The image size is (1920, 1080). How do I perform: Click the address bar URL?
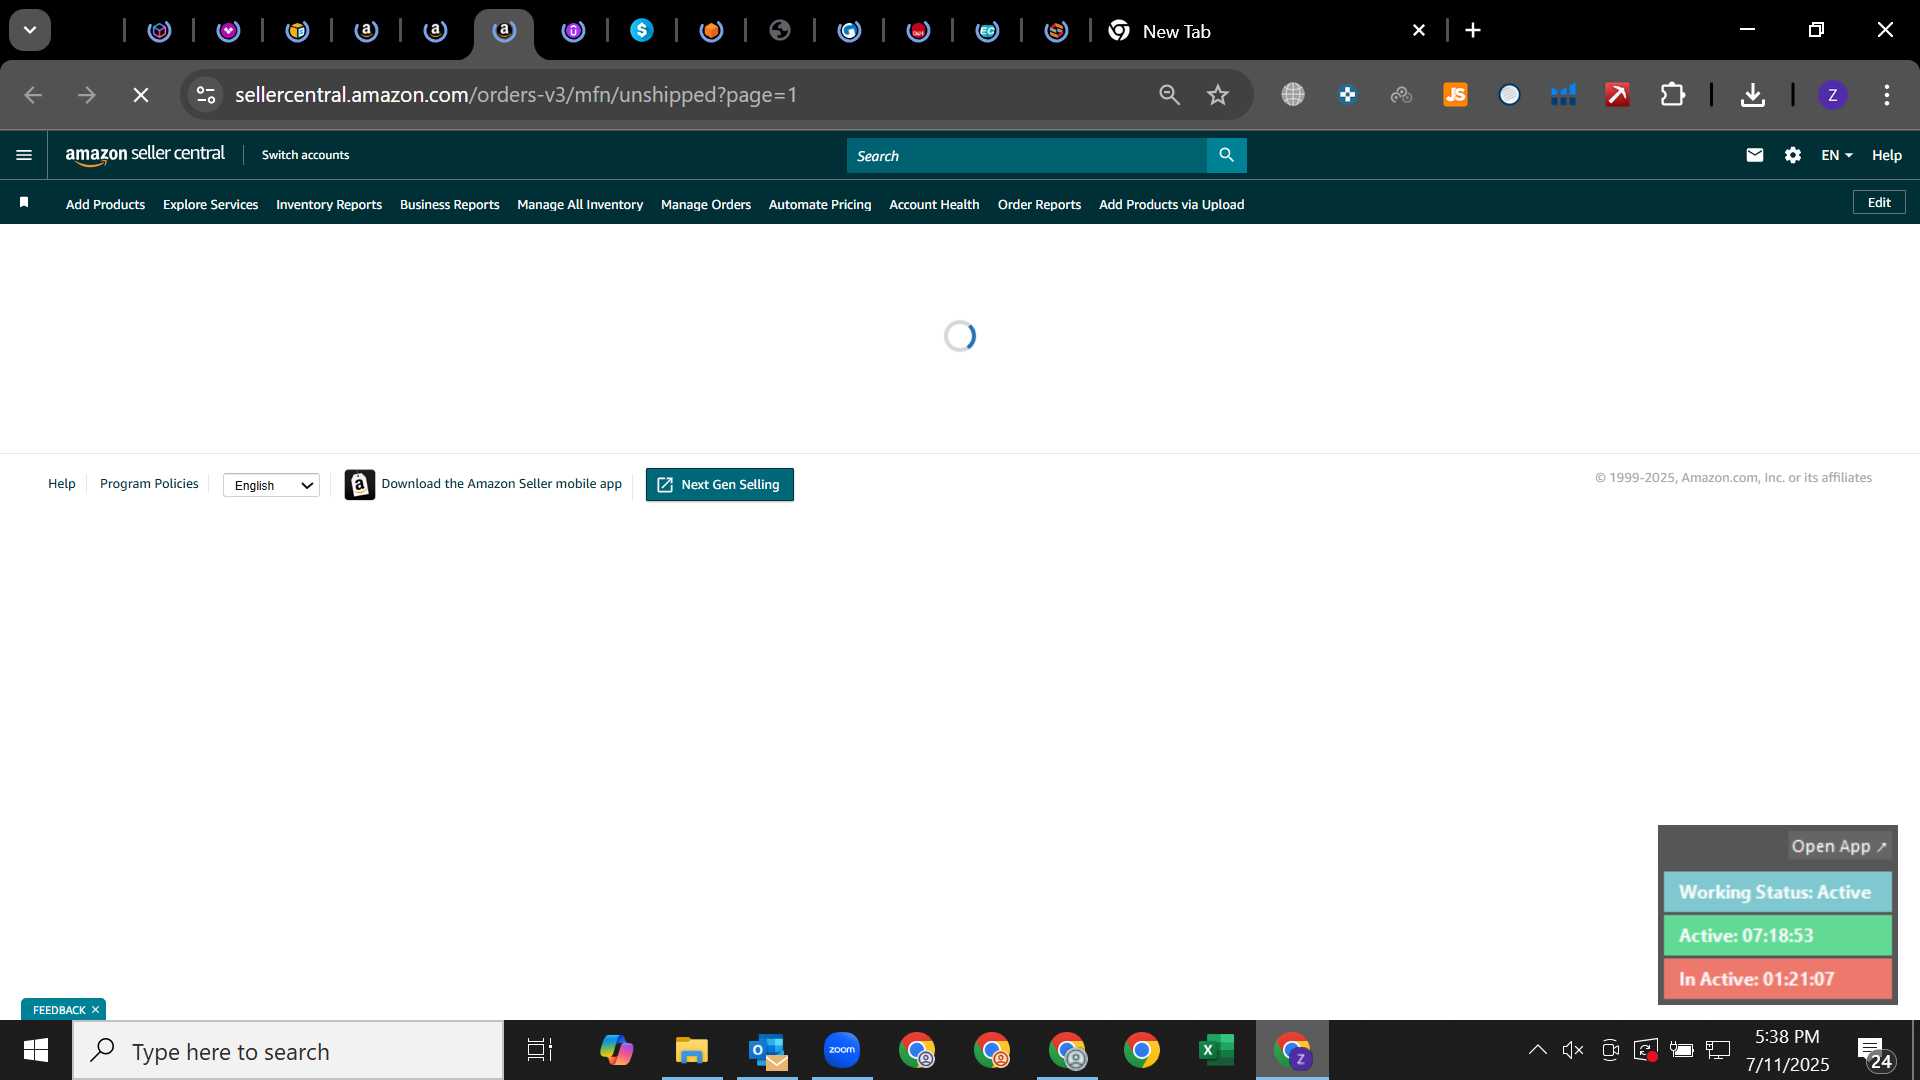pyautogui.click(x=516, y=95)
